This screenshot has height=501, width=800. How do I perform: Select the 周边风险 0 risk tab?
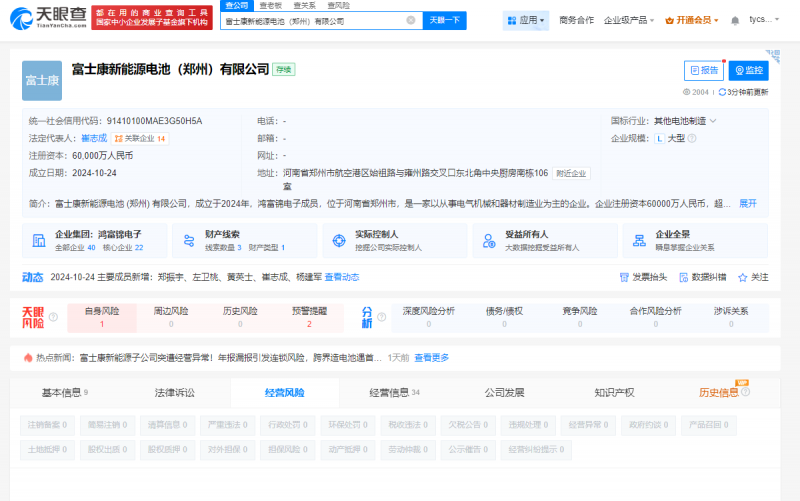(171, 317)
